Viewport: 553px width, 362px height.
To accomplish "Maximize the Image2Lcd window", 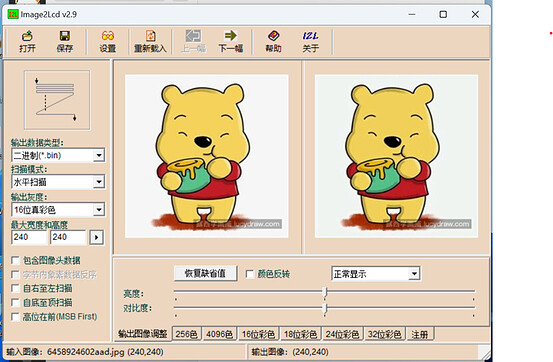I will point(443,14).
